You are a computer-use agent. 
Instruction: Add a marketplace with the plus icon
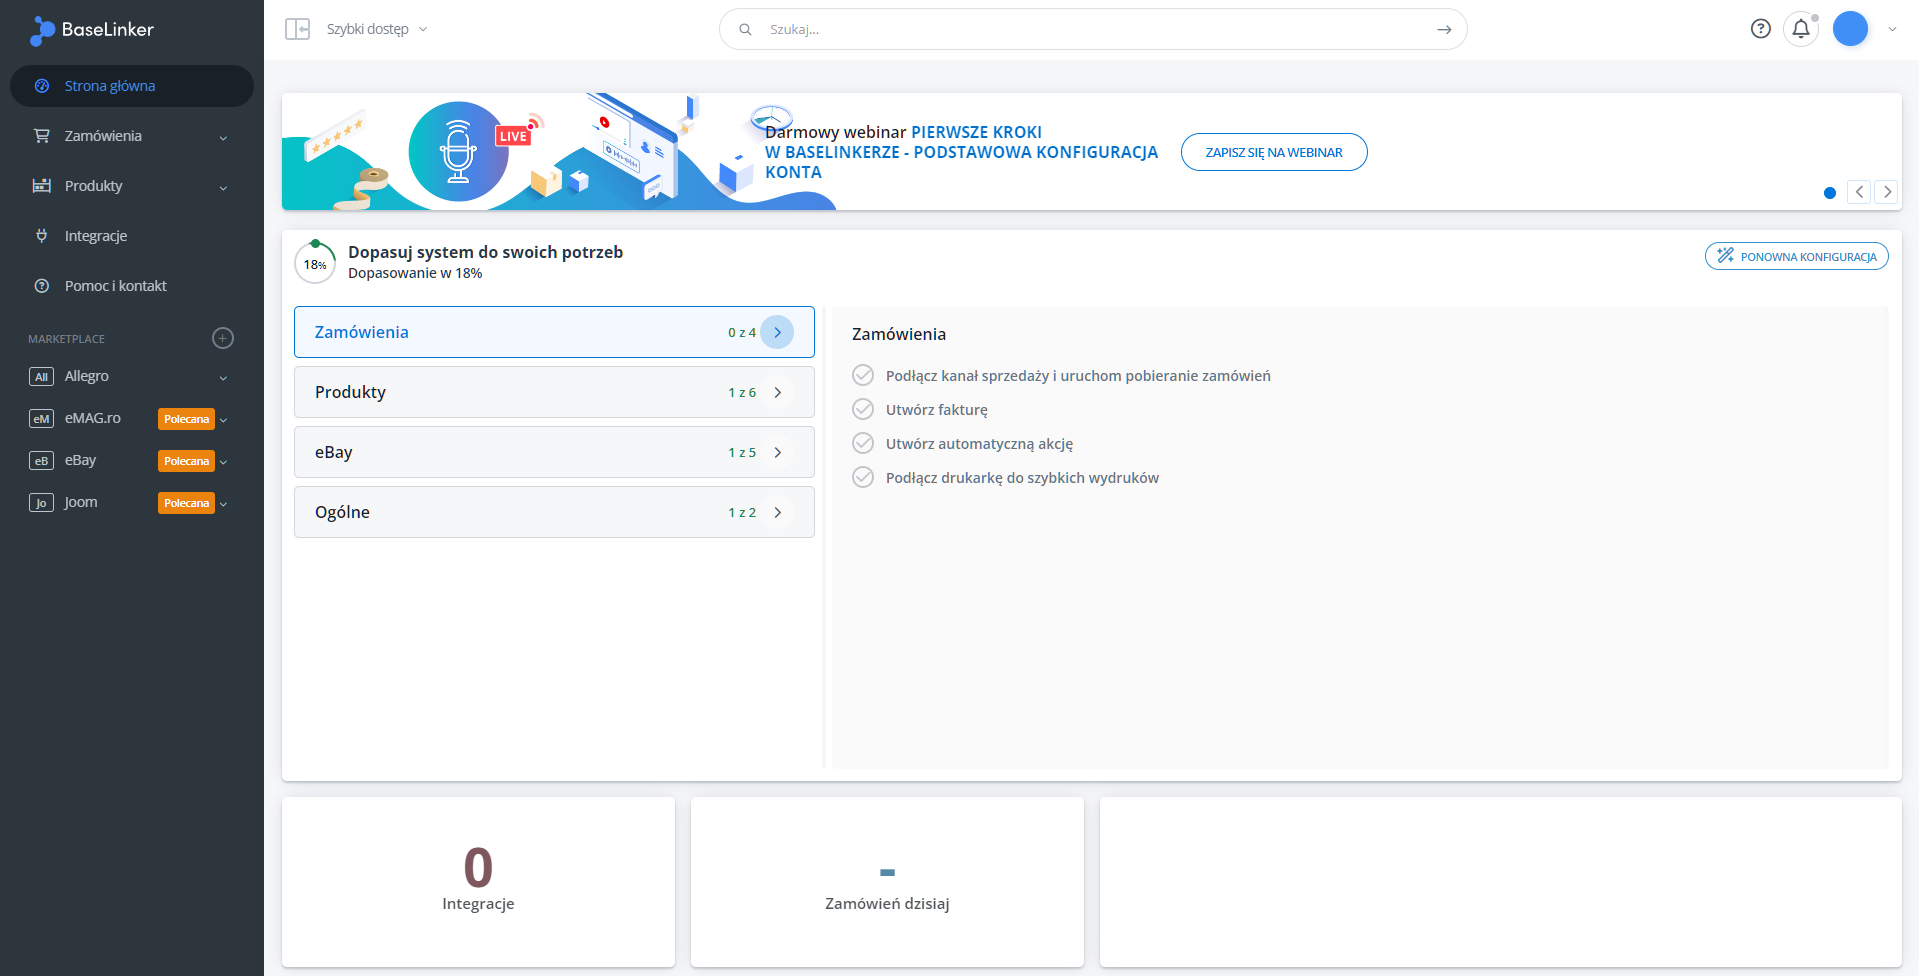[223, 338]
